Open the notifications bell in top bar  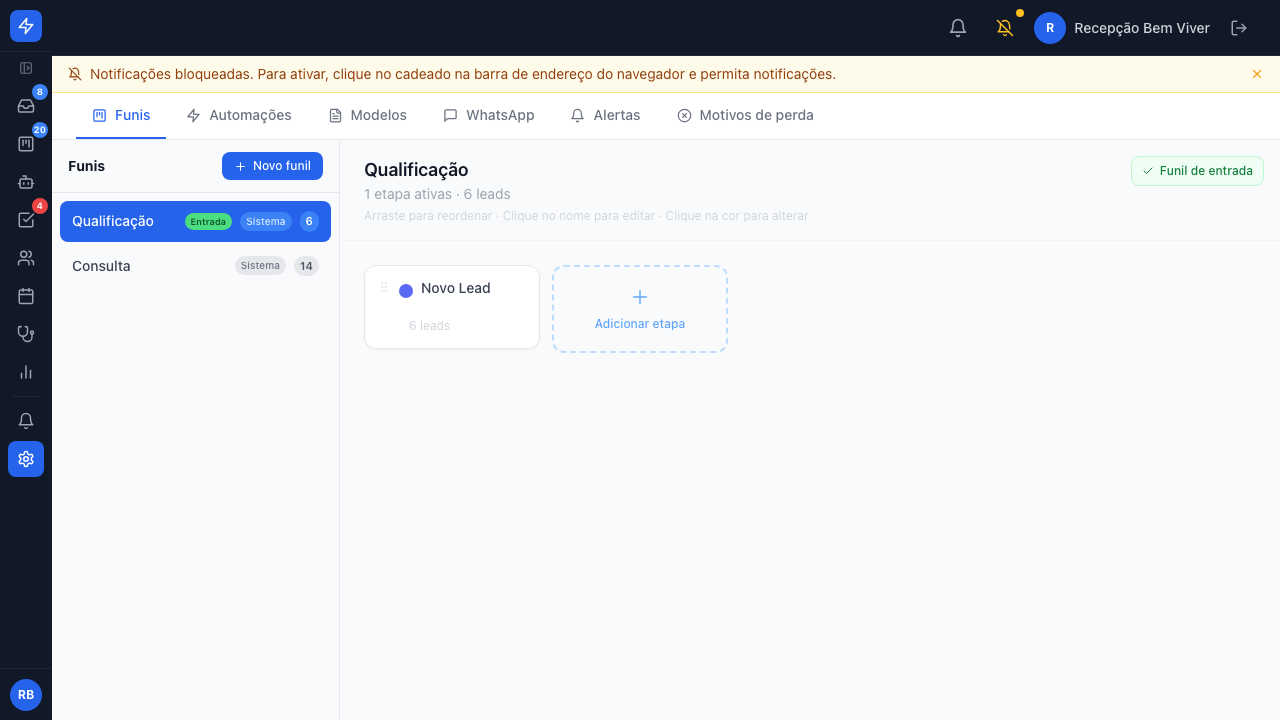[958, 28]
